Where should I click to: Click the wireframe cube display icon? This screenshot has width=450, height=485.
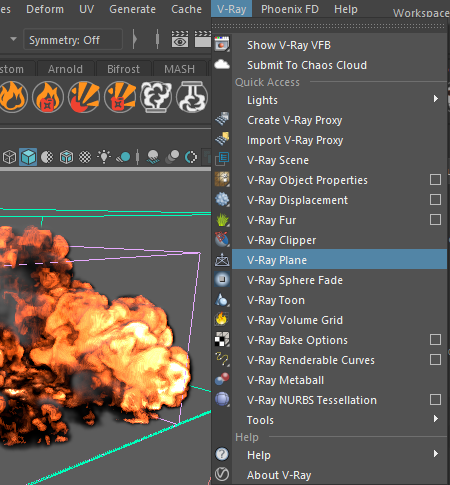point(9,157)
